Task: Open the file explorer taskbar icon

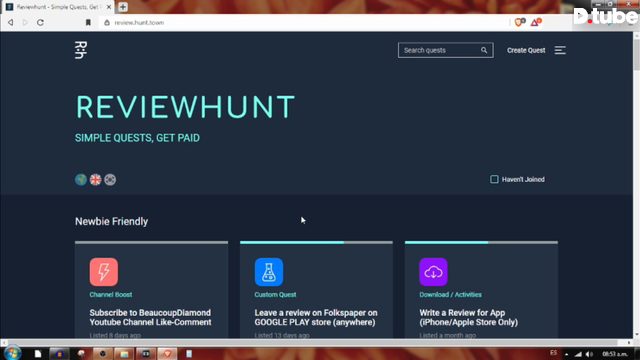Action: pos(124,353)
